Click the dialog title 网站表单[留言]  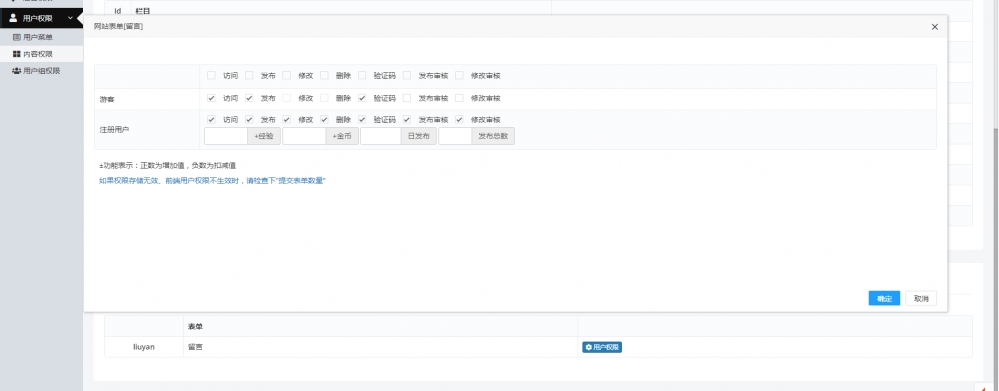click(118, 27)
